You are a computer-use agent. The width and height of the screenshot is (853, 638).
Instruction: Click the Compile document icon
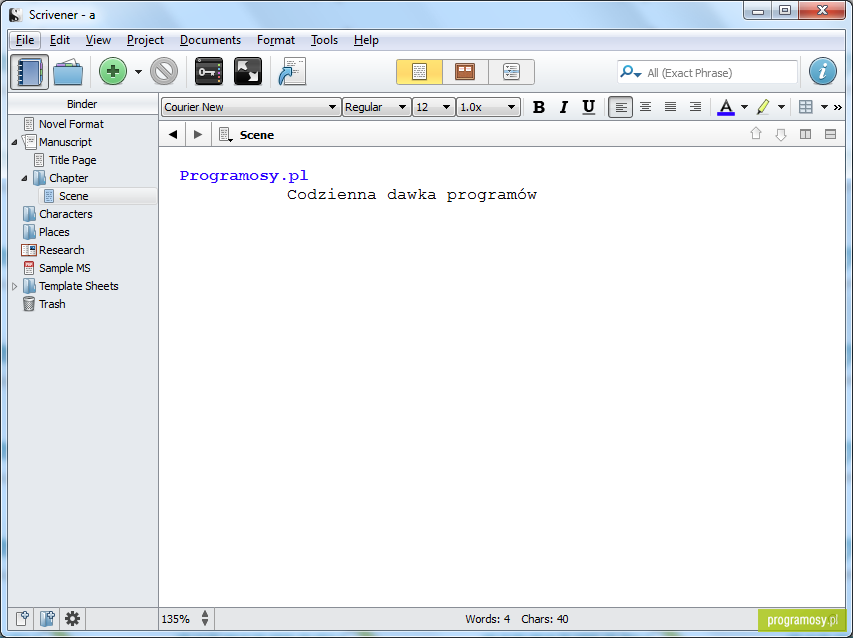tap(292, 72)
